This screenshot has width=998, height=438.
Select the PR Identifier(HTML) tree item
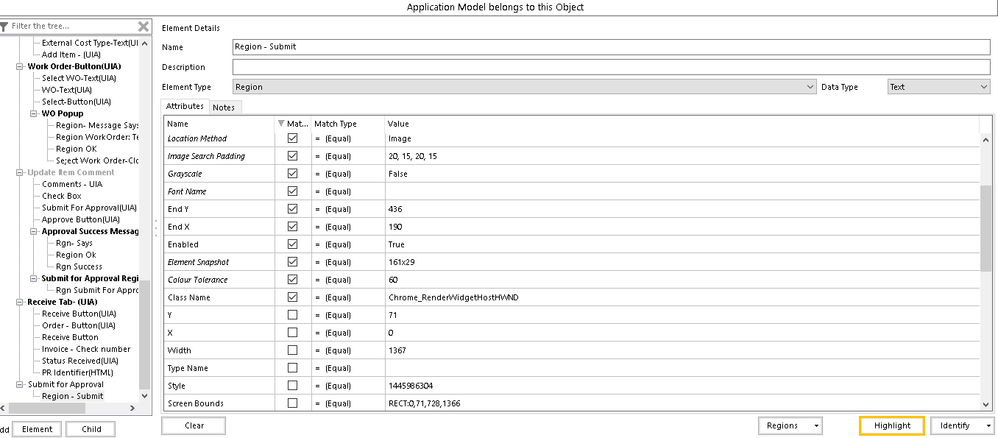point(78,372)
